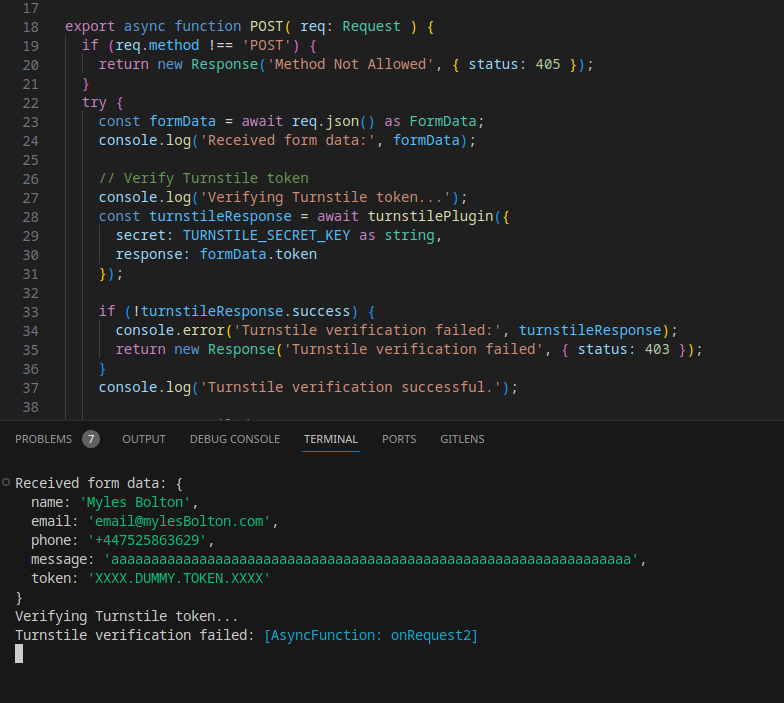The image size is (784, 703).
Task: Click the status value 403
Action: [x=658, y=349]
